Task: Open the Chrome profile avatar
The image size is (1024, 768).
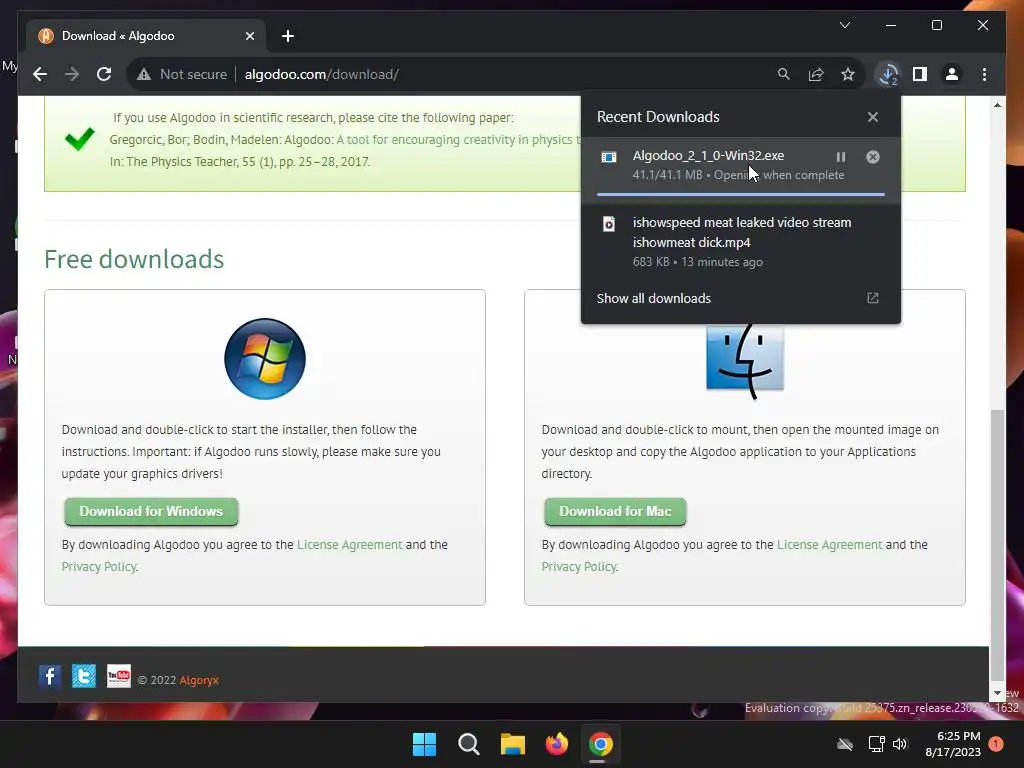Action: (x=952, y=74)
